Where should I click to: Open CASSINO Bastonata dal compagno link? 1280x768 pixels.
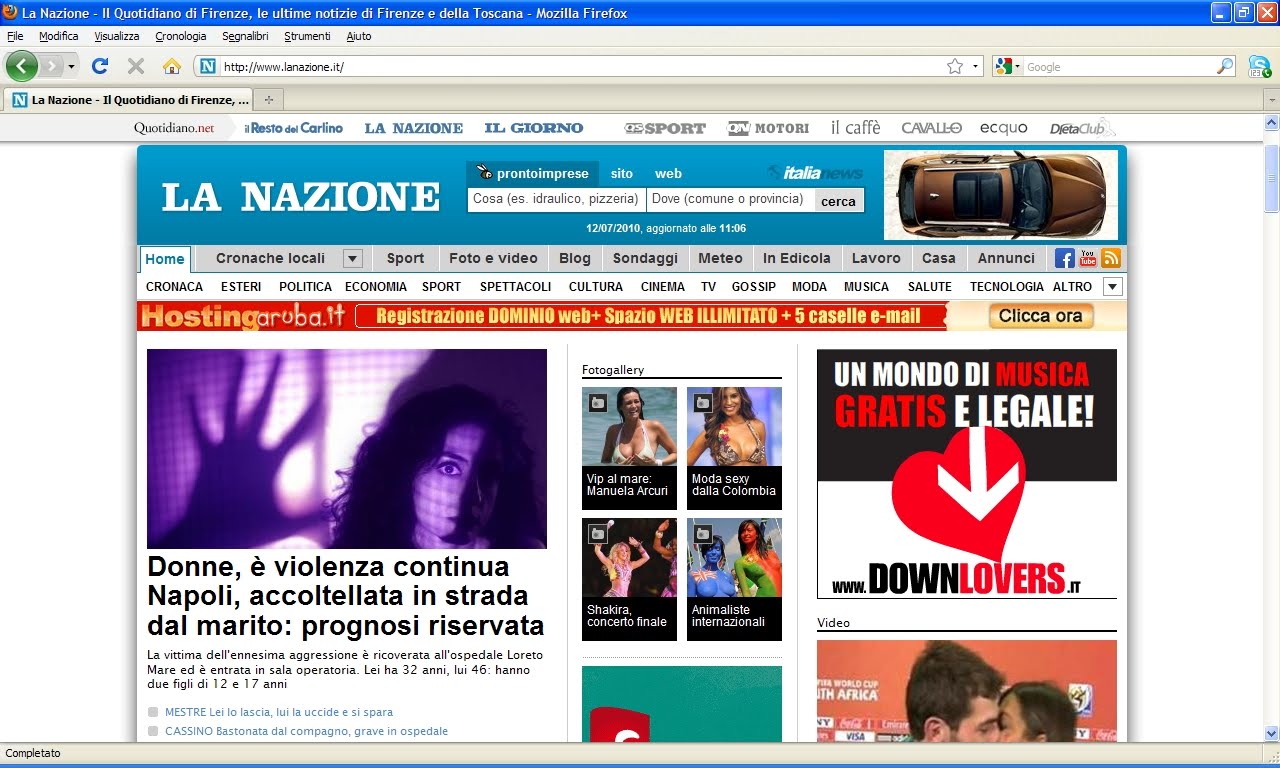[306, 731]
